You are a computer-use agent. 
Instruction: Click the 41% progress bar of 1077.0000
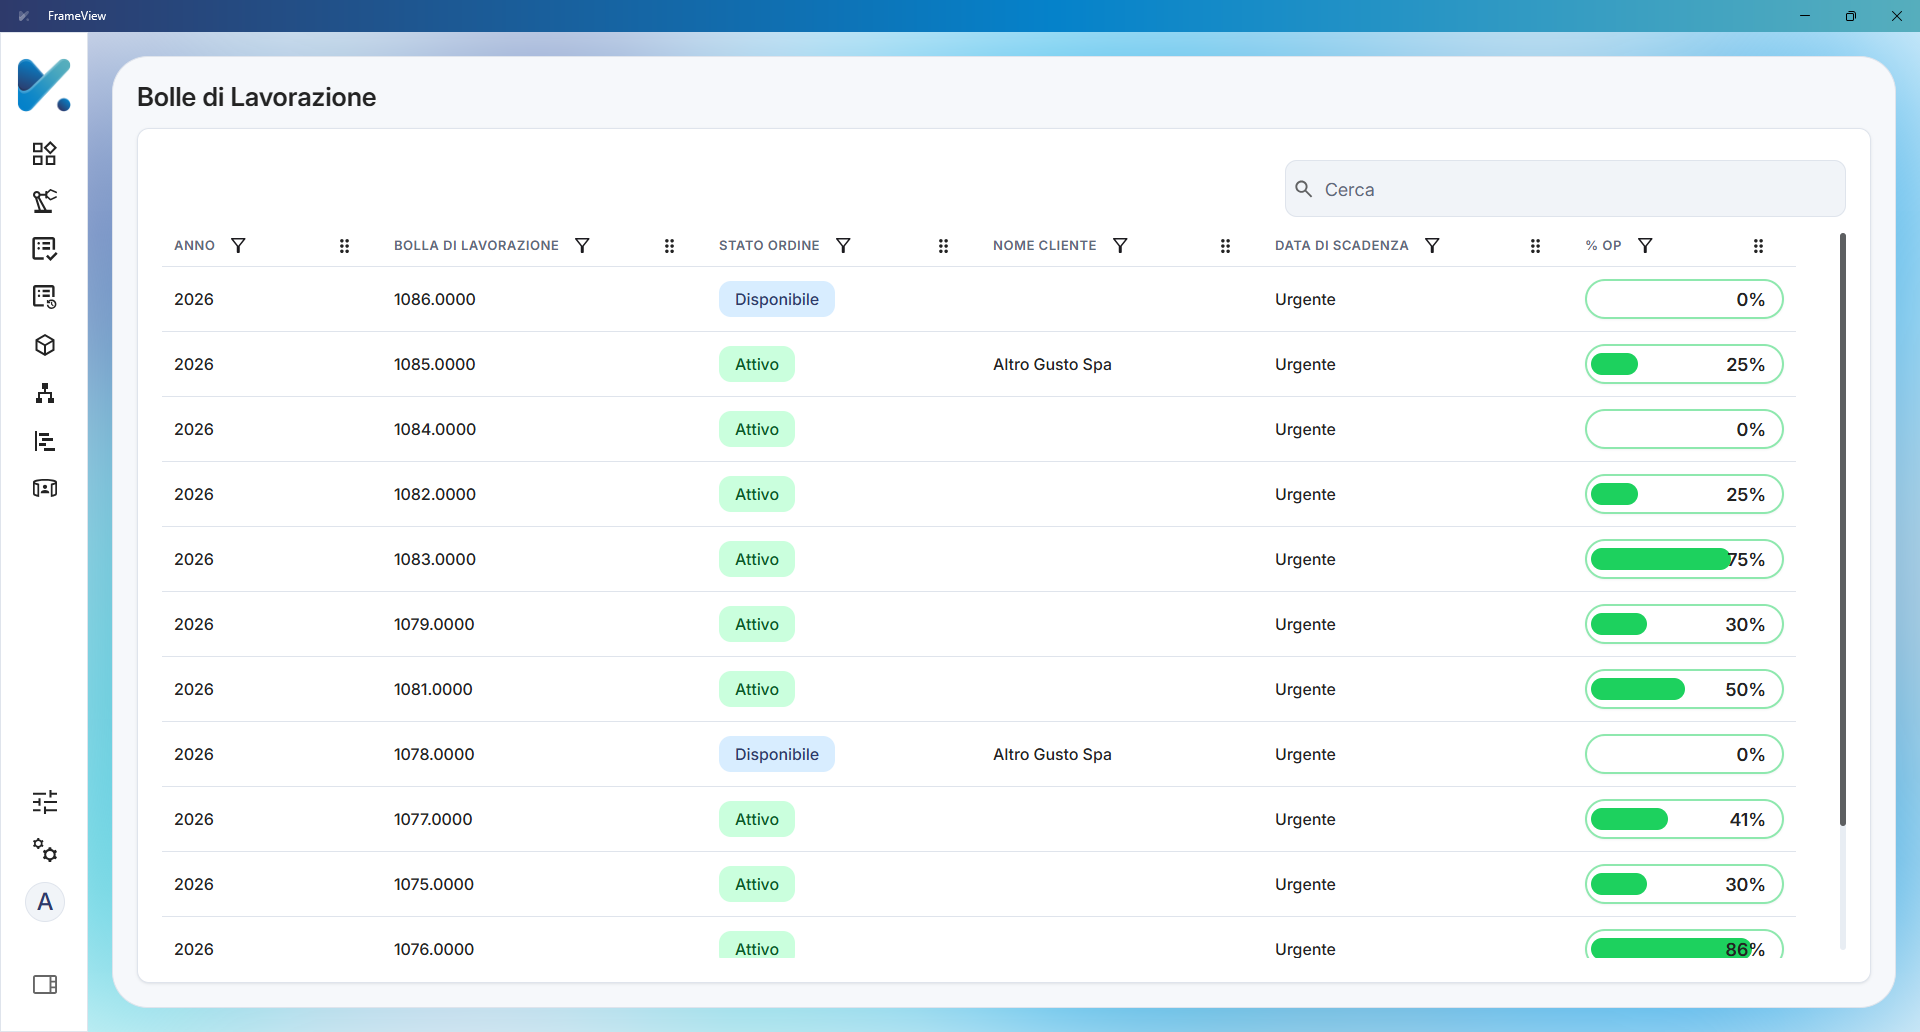[x=1684, y=819]
